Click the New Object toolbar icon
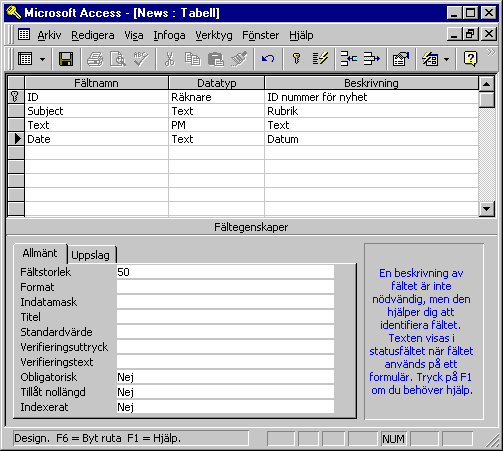Image resolution: width=503 pixels, height=451 pixels. (x=430, y=59)
